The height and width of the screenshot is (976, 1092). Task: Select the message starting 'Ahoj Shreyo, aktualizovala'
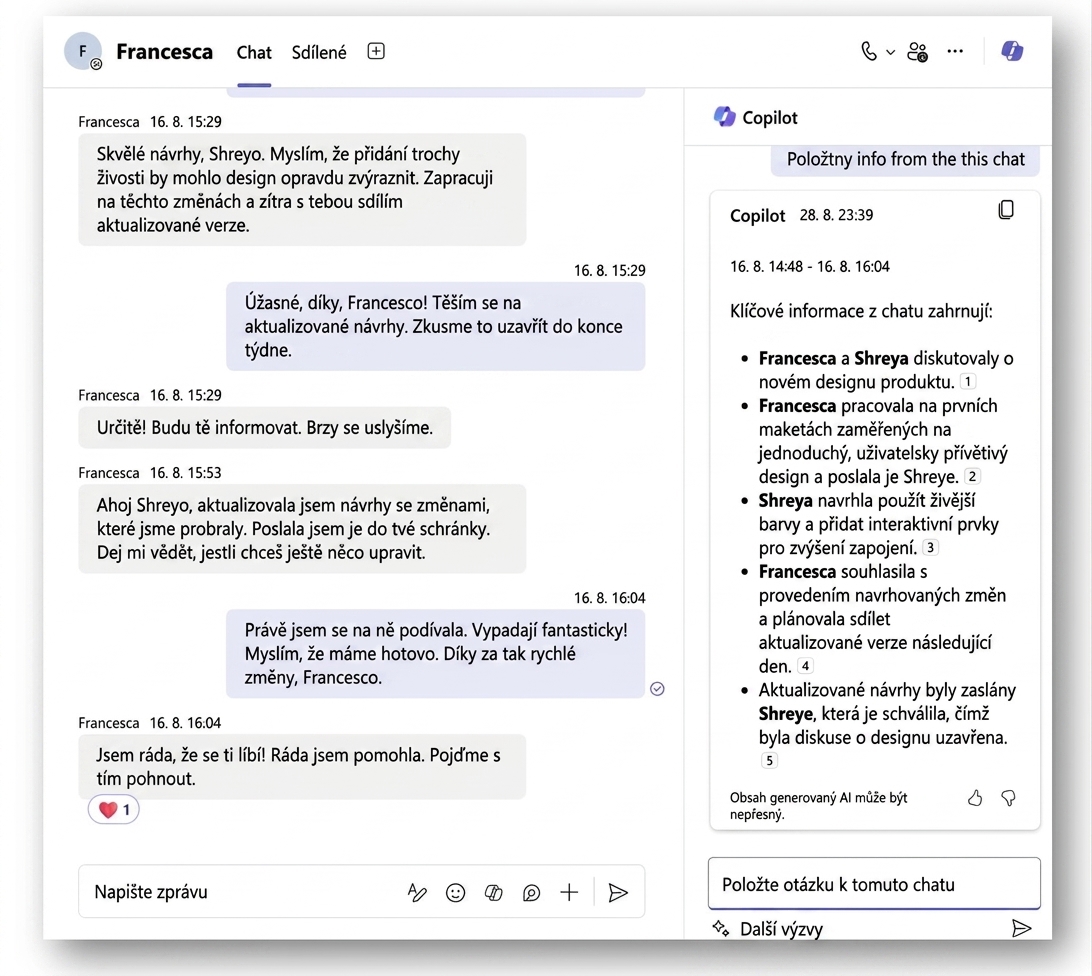pos(302,529)
